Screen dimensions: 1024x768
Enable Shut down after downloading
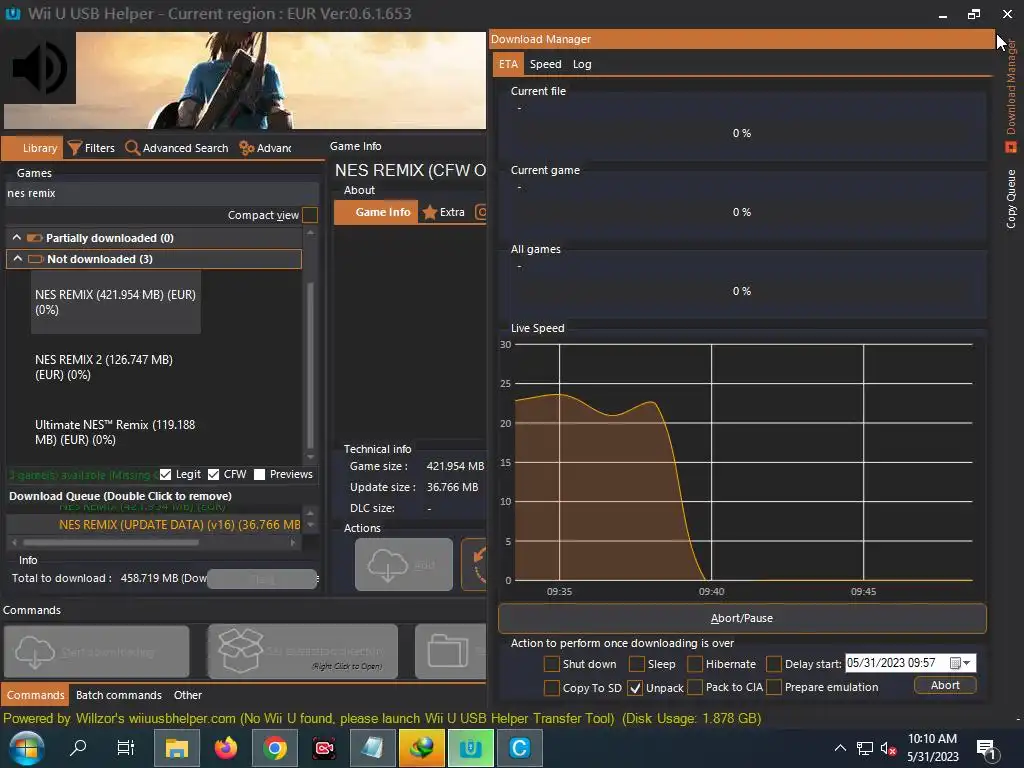[552, 664]
